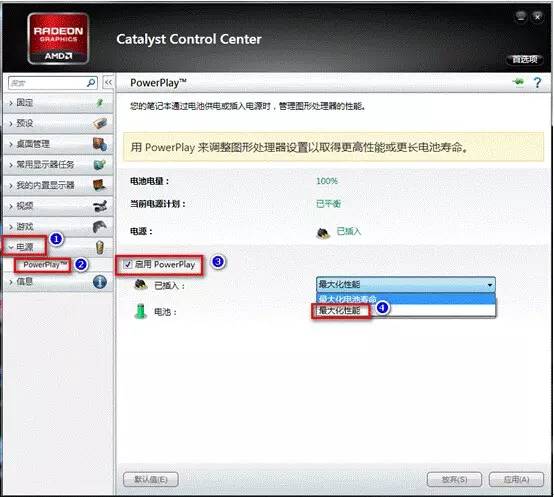Click the 100% battery level value
554x497 pixels.
(x=327, y=181)
